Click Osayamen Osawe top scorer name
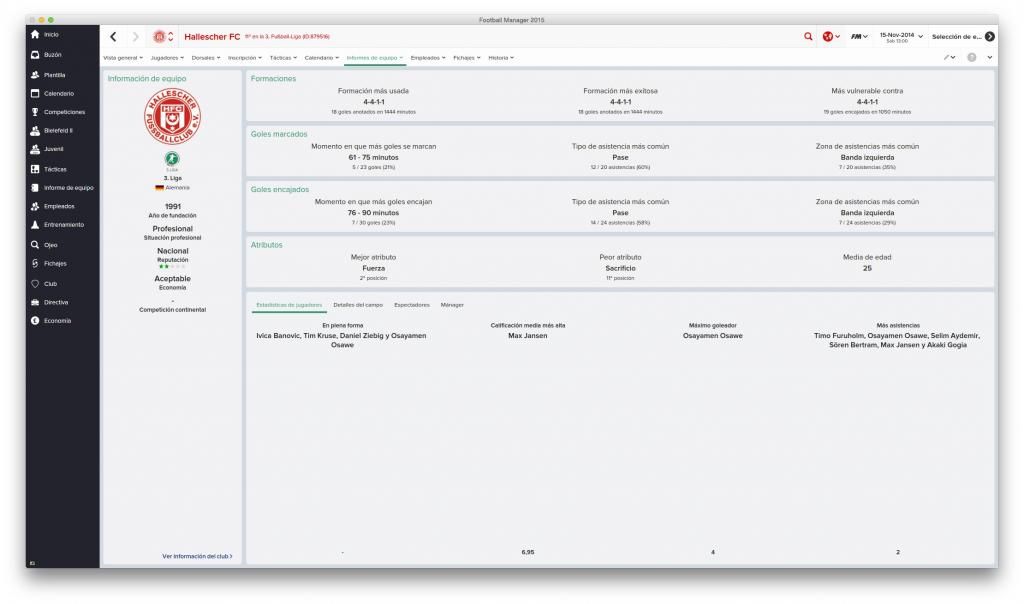This screenshot has height=604, width=1024. point(712,336)
